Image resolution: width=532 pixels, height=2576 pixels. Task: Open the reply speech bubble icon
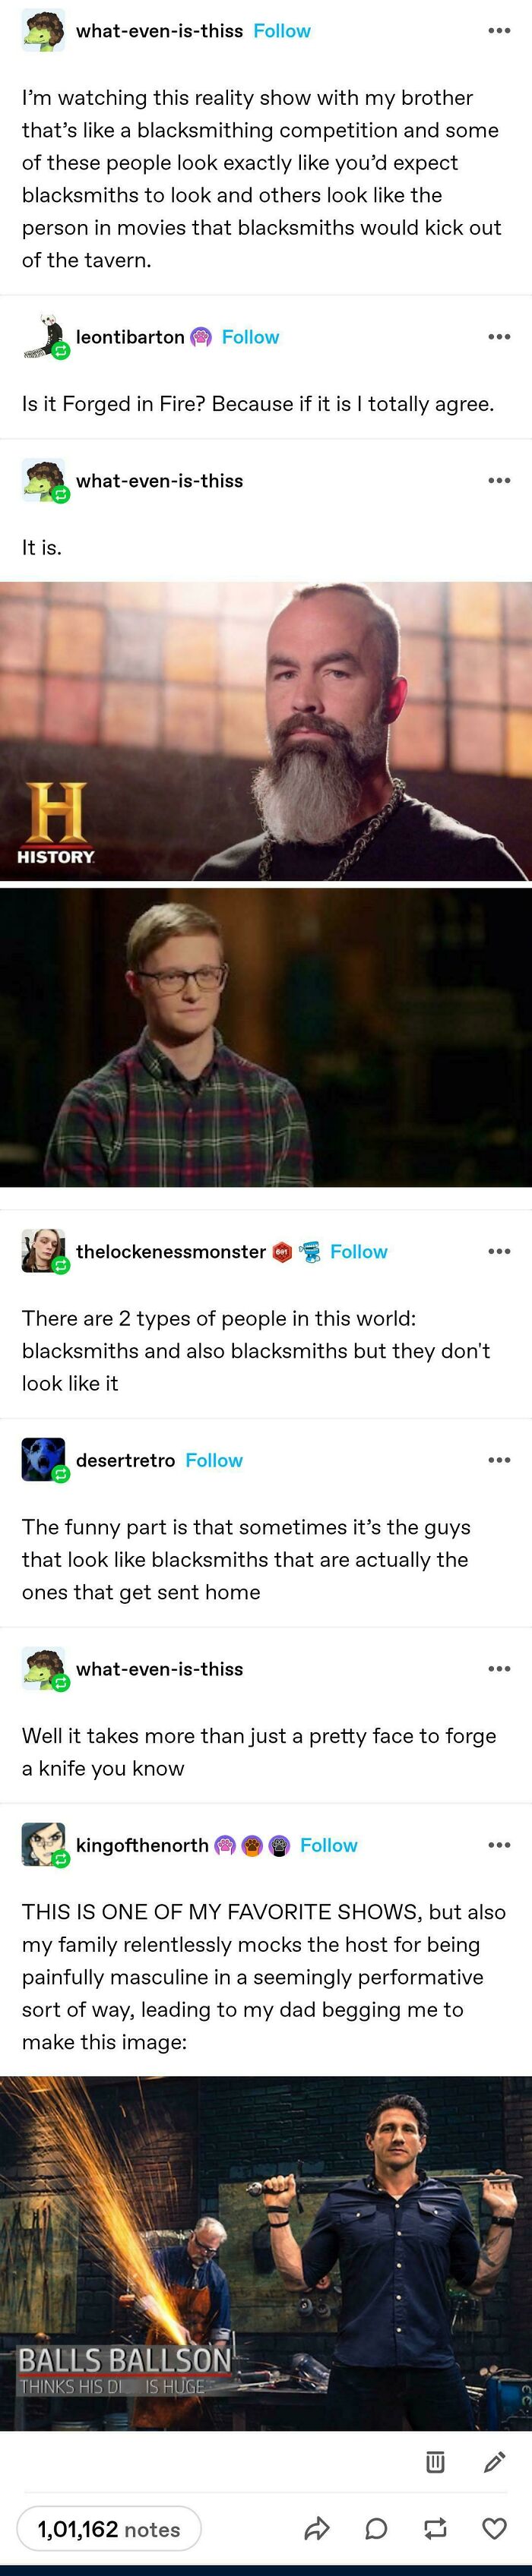pos(376,2529)
